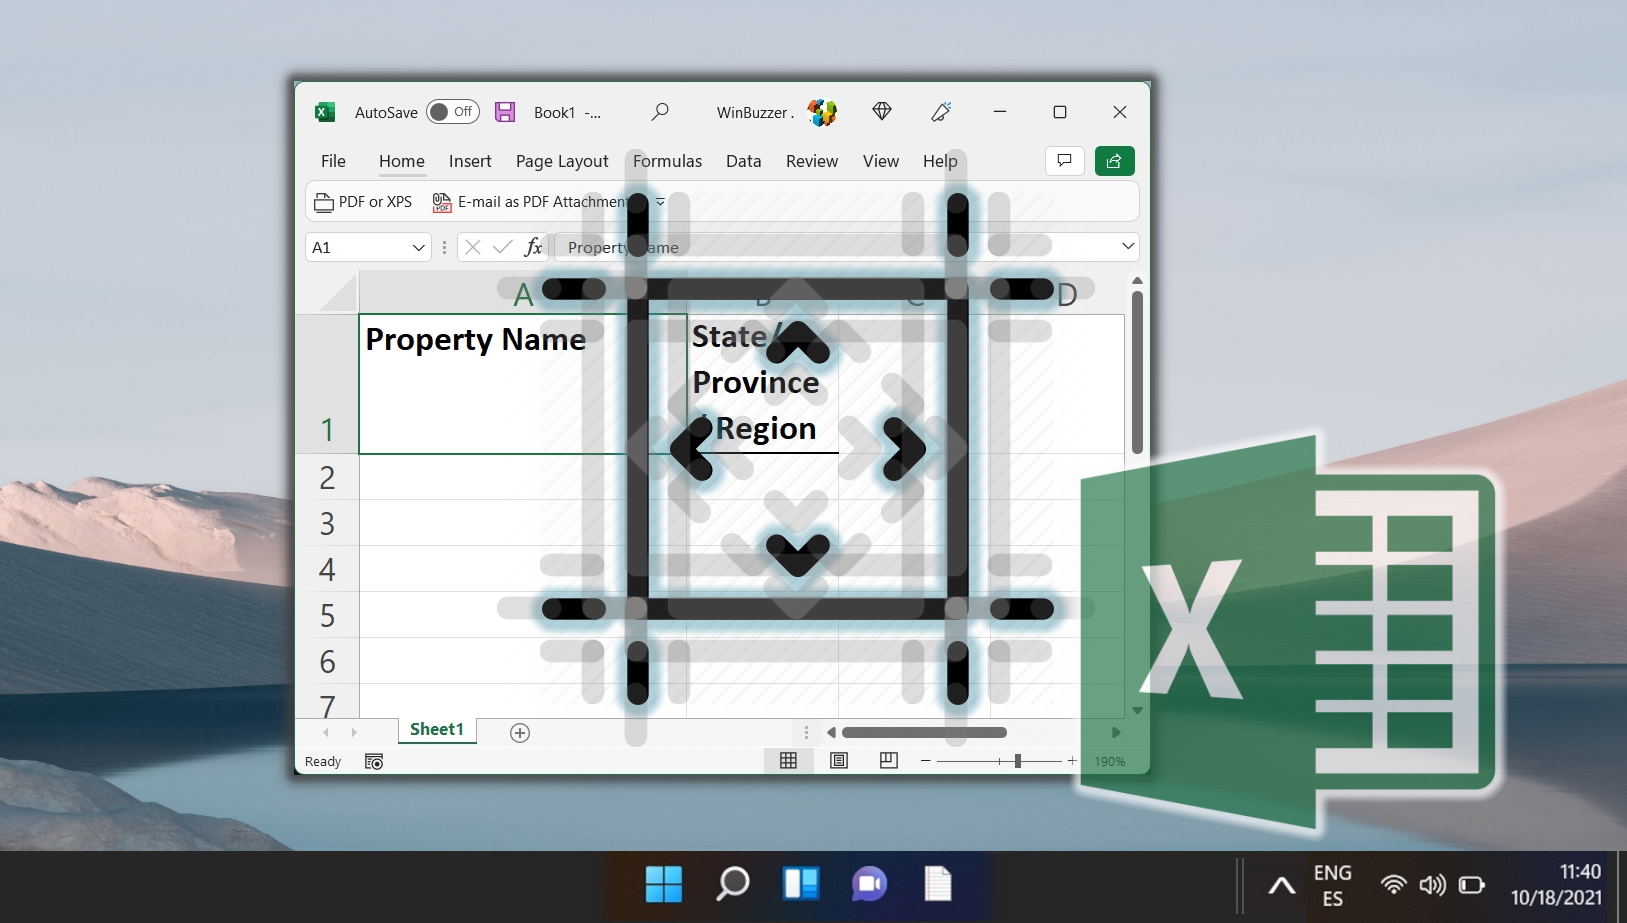This screenshot has height=923, width=1627.
Task: Click the diamond premium icon
Action: tap(882, 112)
